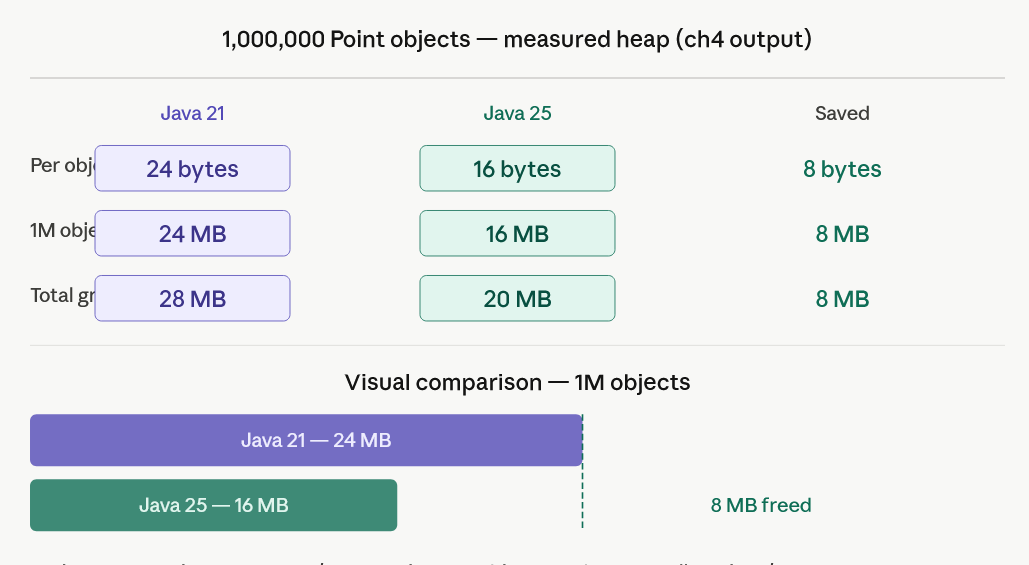Click the 'Visual comparison — 1M objects' heading
The width and height of the screenshot is (1029, 565).
517,383
